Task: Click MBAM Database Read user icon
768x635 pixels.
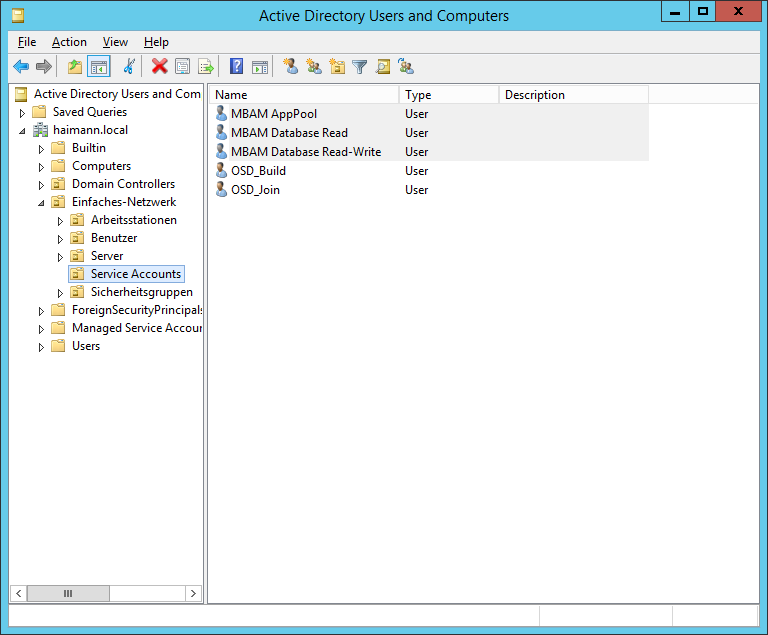Action: pos(221,132)
